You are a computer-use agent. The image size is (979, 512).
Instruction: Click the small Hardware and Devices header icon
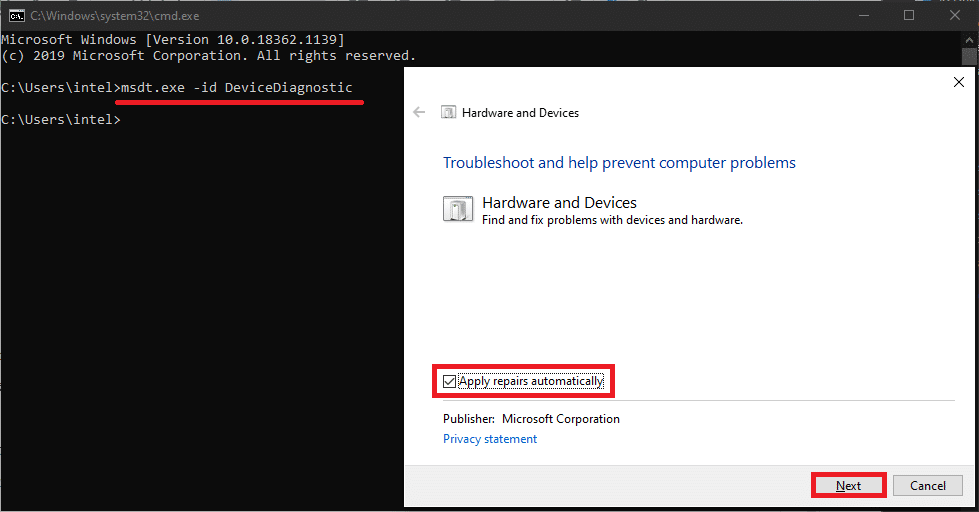pos(449,113)
